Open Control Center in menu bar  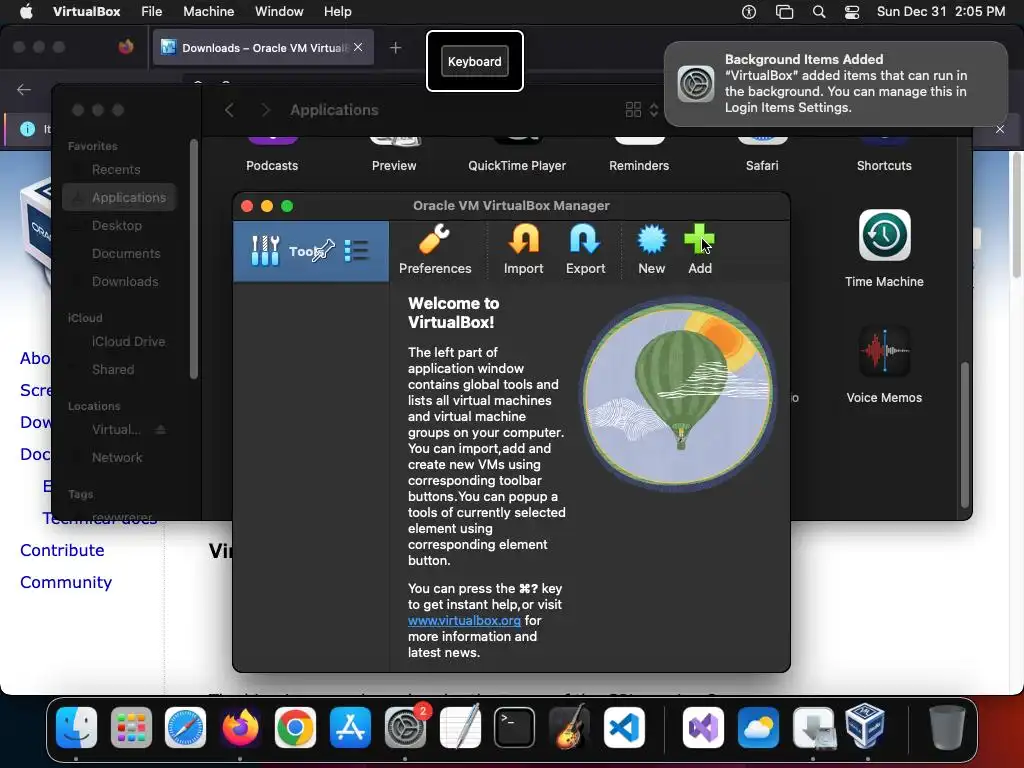point(852,12)
